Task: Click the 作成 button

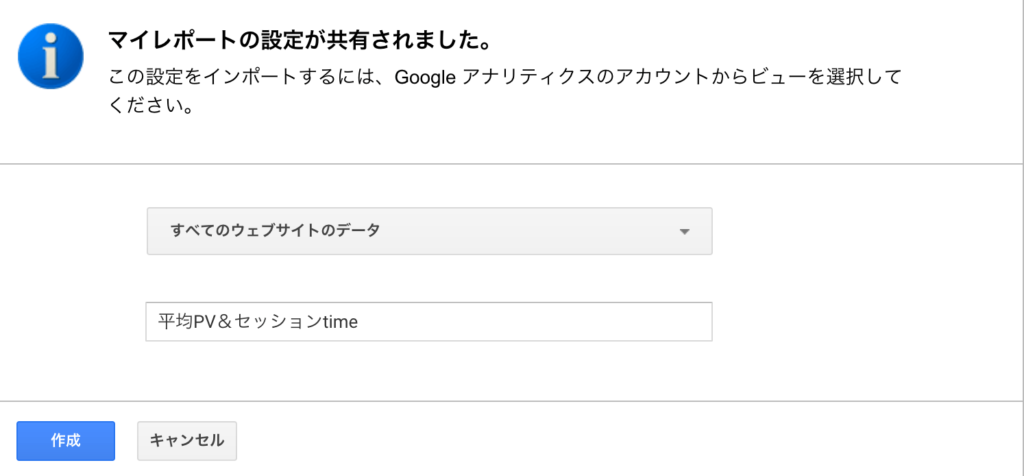Action: 66,441
